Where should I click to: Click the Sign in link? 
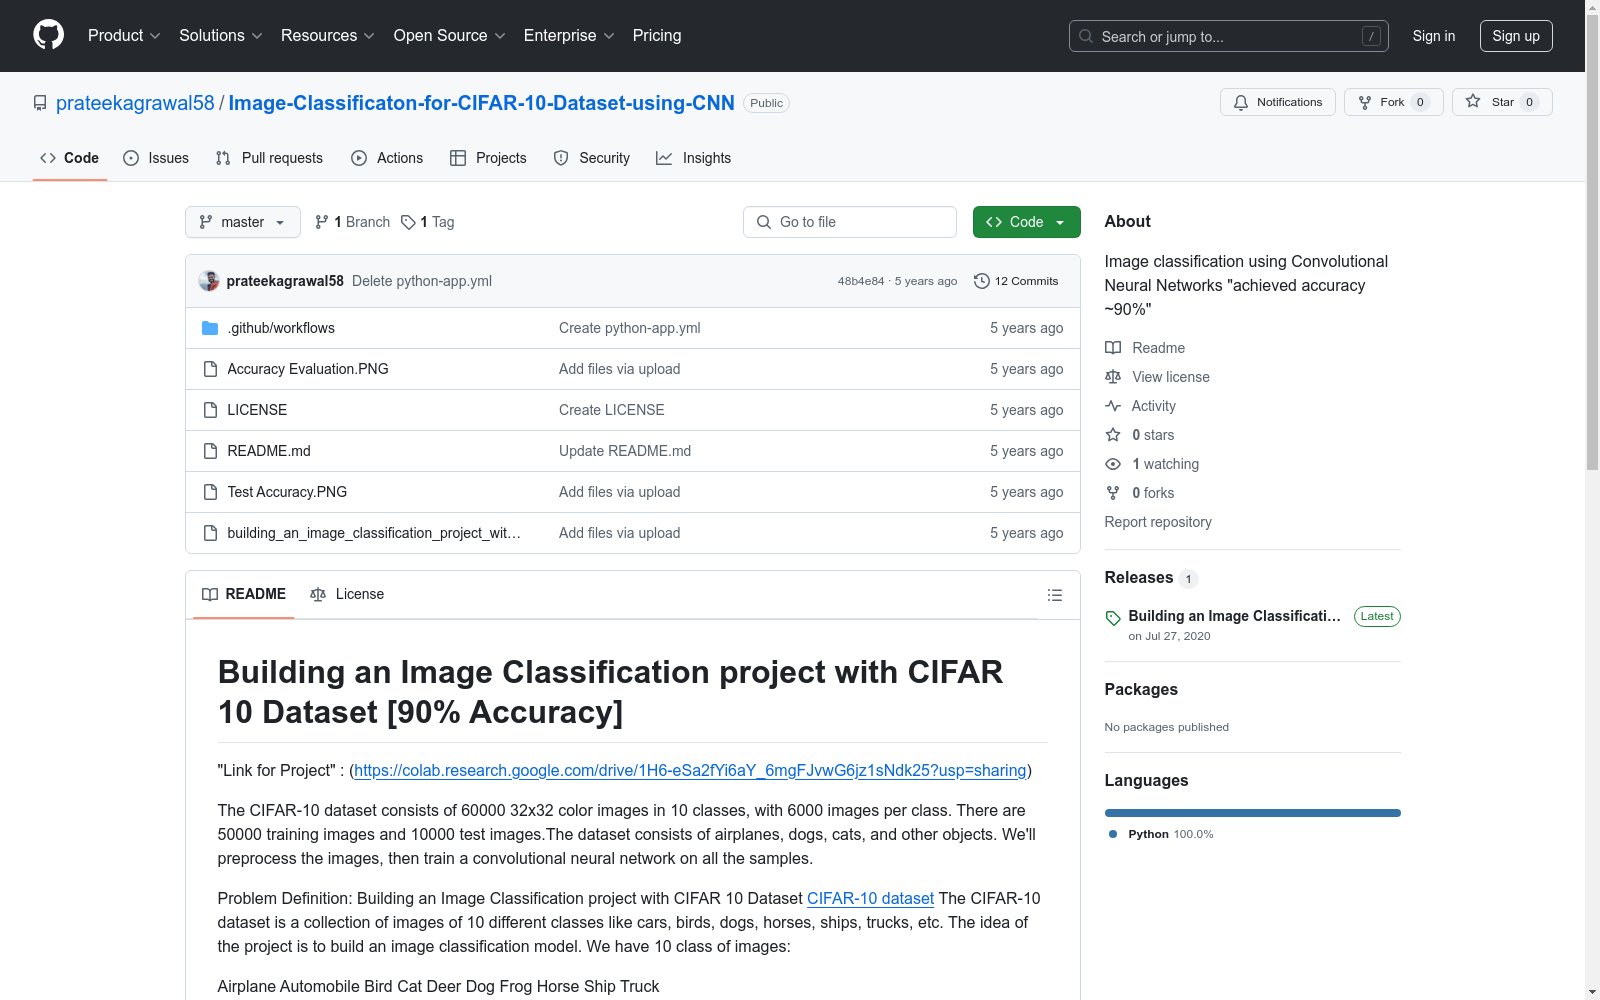1434,36
